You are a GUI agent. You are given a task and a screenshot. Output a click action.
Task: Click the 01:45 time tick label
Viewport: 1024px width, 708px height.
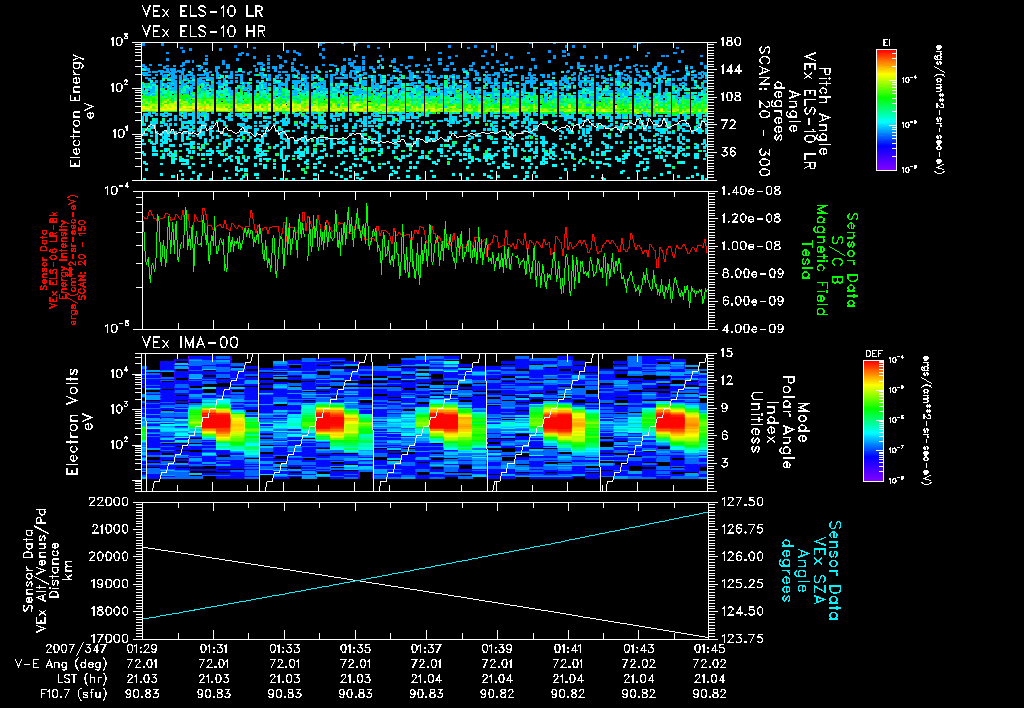click(x=710, y=649)
